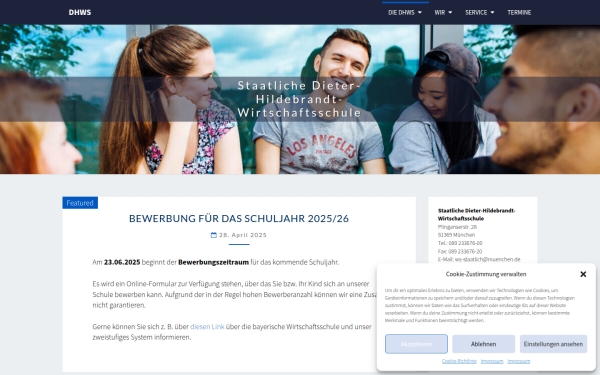
Task: Open Einstellungen ansehen in cookie dialog
Action: click(553, 344)
